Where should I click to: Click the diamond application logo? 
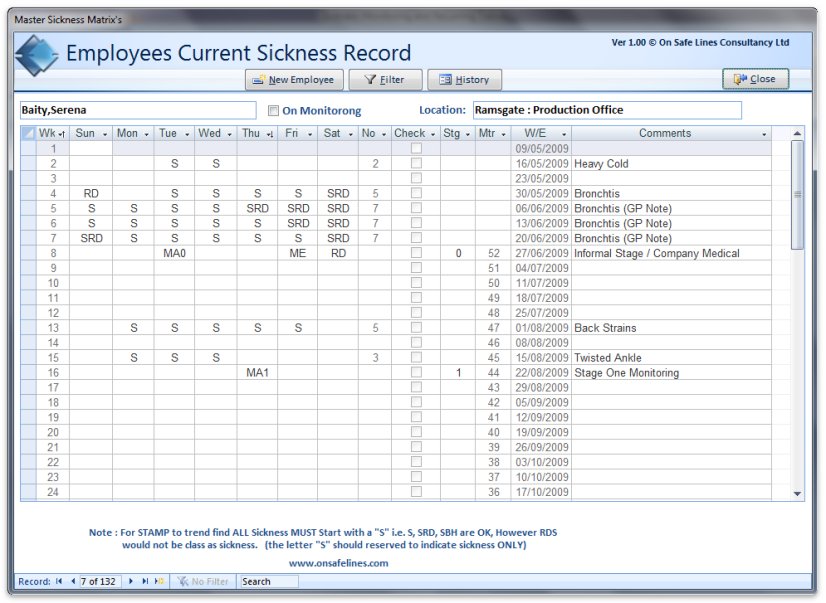tap(36, 55)
